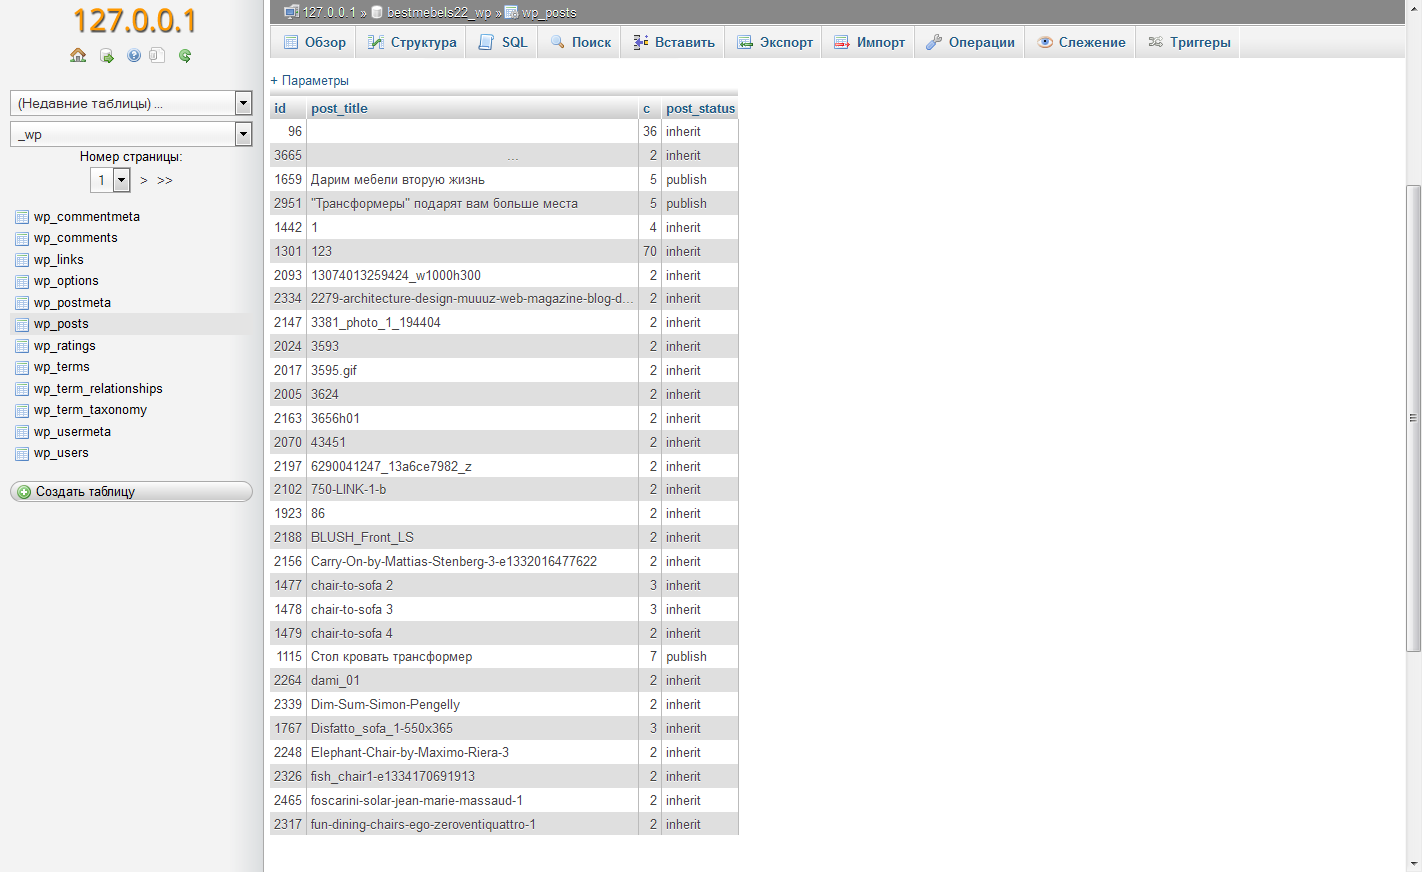The image size is (1422, 872).
Task: Click the table icon beside wp_terms
Action: coord(22,367)
